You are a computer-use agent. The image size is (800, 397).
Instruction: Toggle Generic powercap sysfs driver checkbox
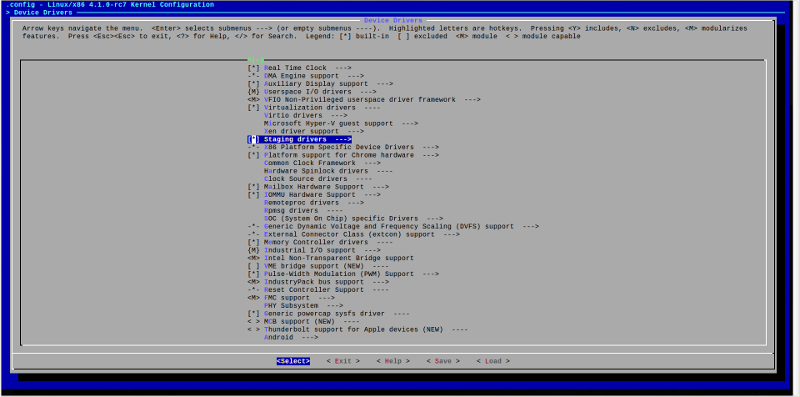(x=254, y=314)
